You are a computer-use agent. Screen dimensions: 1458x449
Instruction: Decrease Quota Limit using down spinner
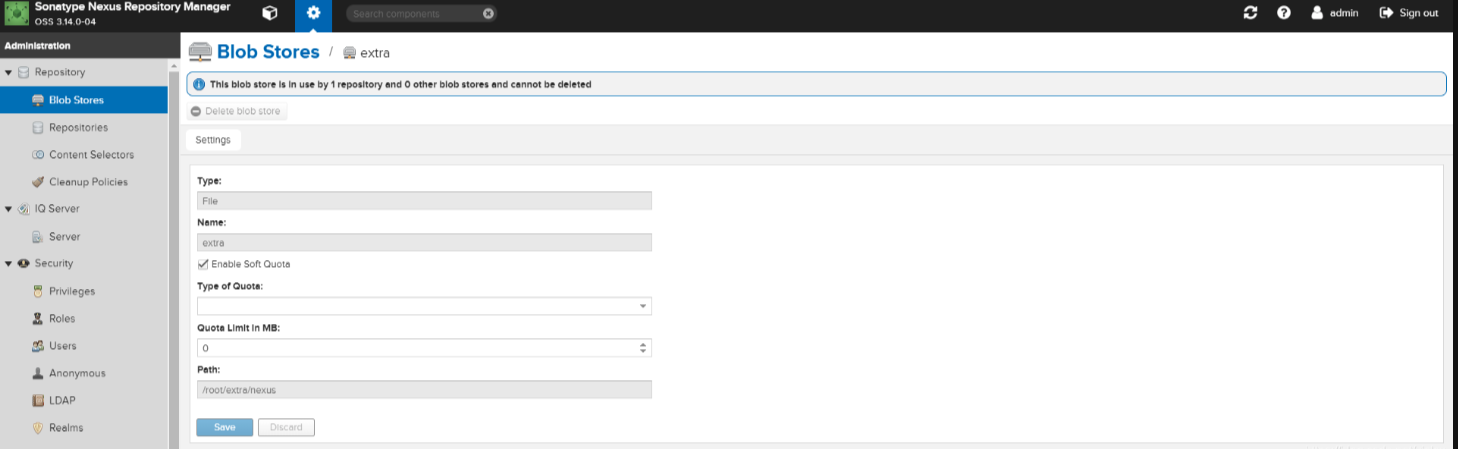tap(644, 352)
